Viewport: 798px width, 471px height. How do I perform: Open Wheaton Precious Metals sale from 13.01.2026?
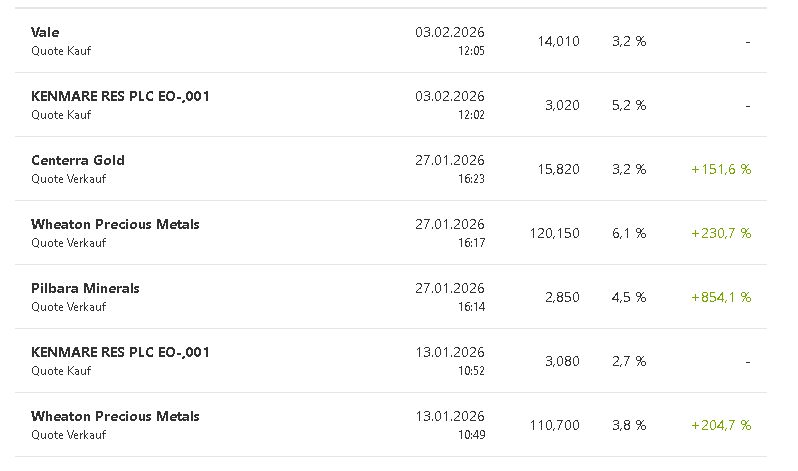115,417
